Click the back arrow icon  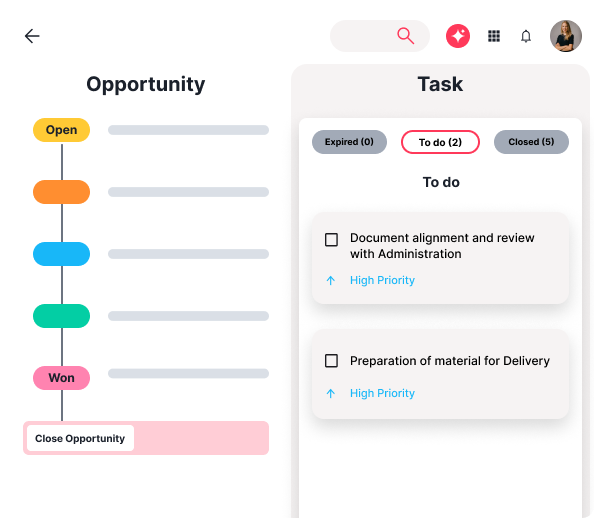32,36
